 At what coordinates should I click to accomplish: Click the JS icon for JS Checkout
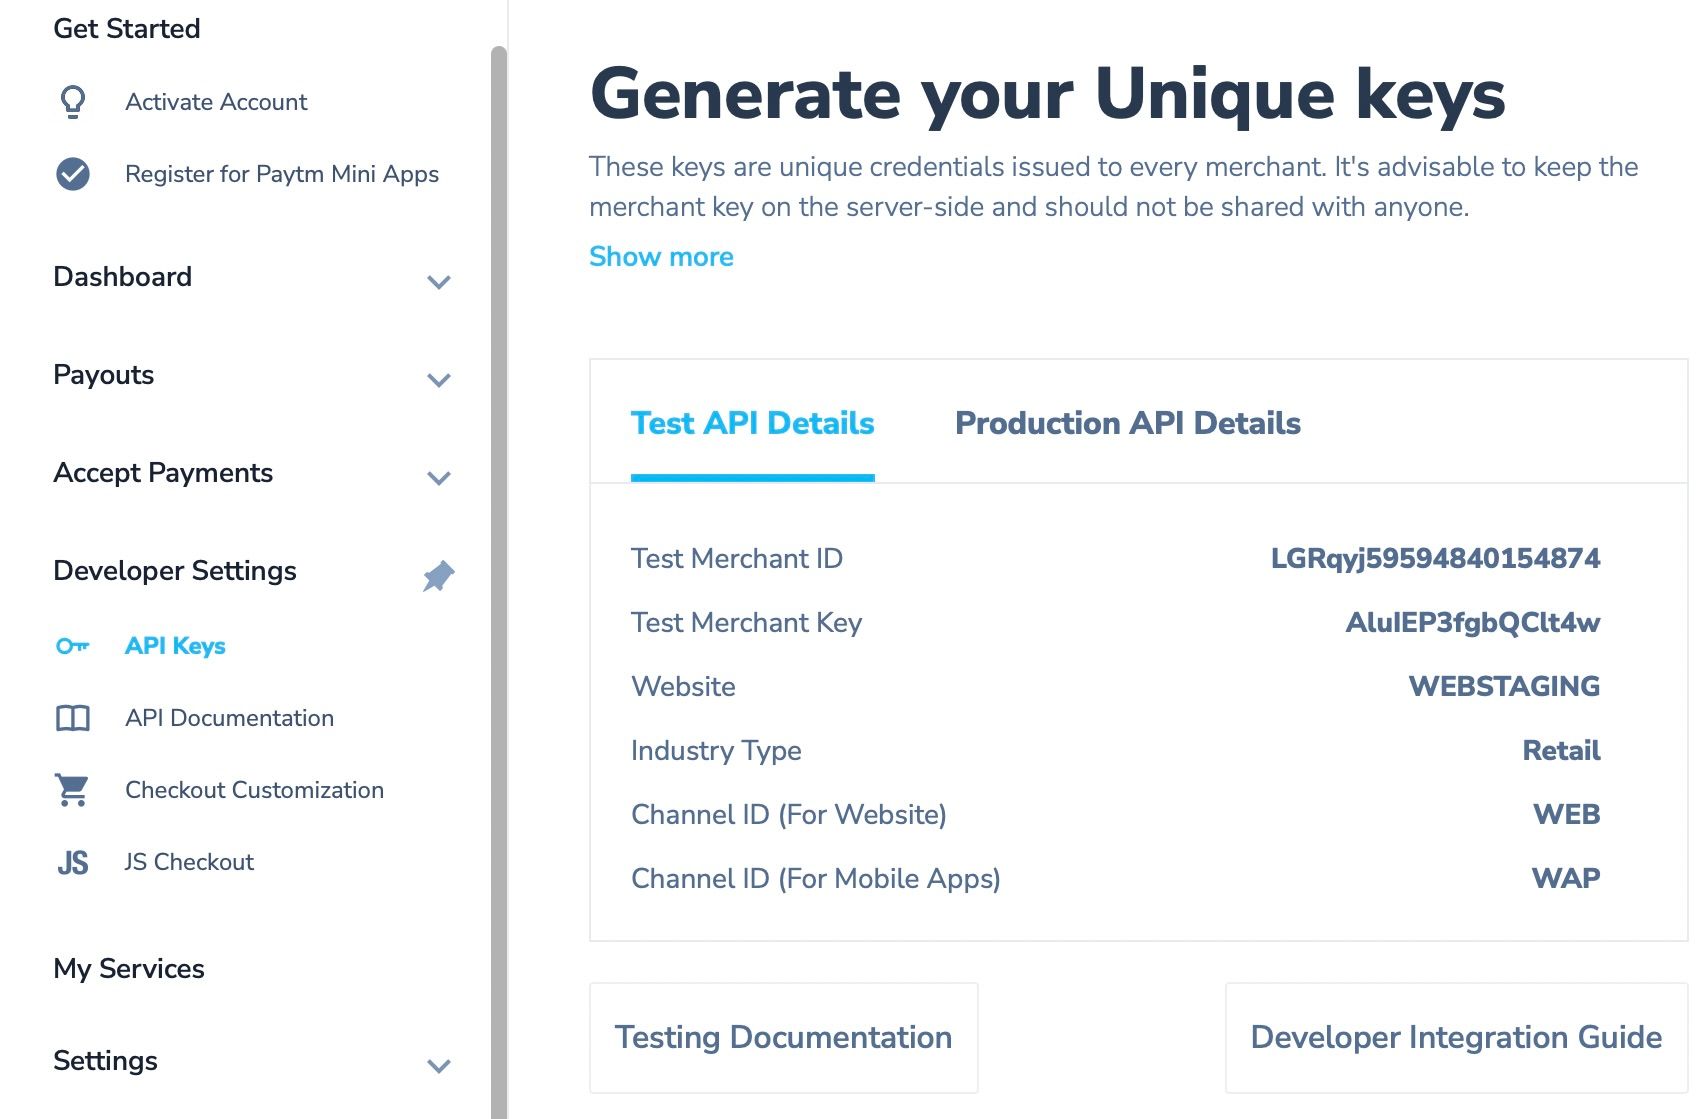(x=73, y=862)
